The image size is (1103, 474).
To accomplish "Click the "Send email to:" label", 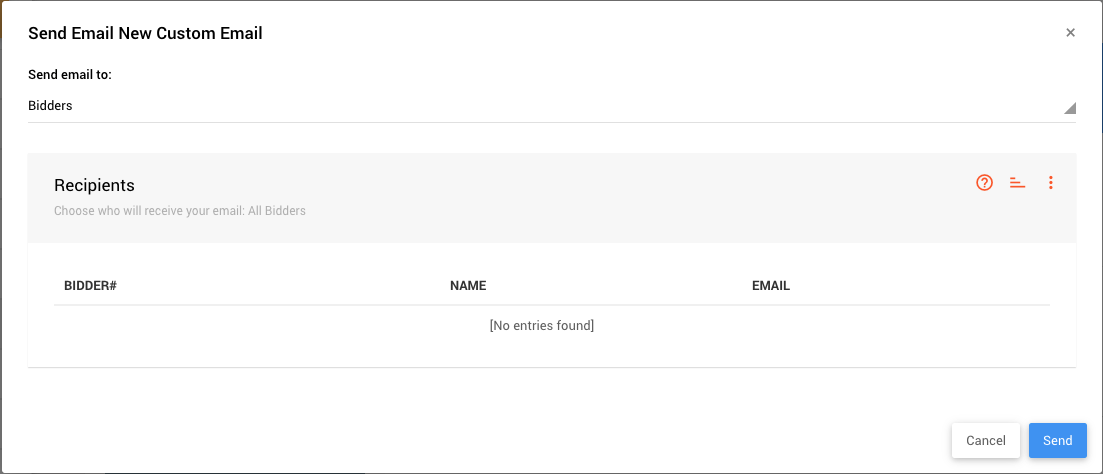I will pyautogui.click(x=70, y=75).
